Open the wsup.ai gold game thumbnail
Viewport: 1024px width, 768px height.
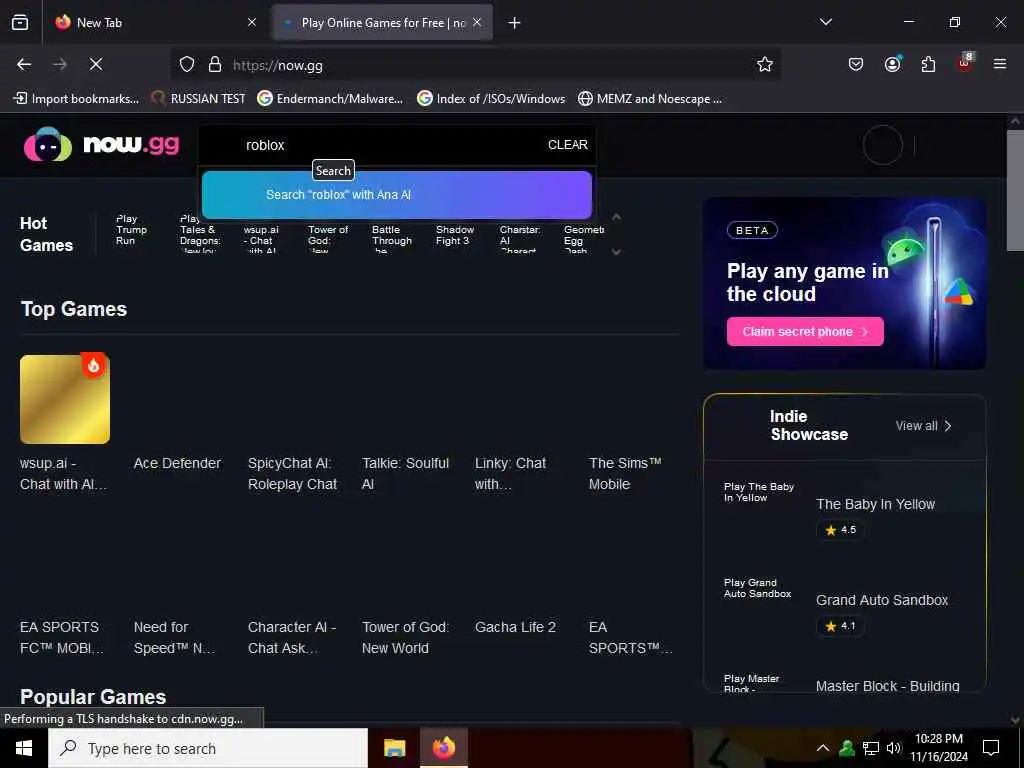pos(65,399)
